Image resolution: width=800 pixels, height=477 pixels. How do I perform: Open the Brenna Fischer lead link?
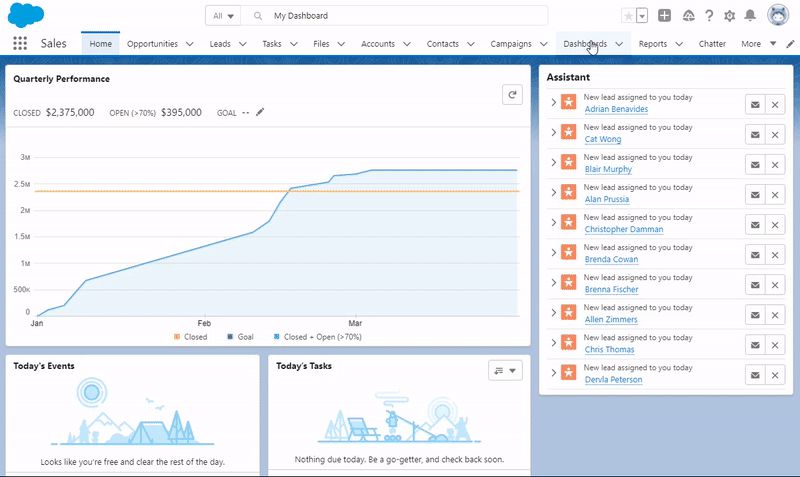click(x=611, y=290)
